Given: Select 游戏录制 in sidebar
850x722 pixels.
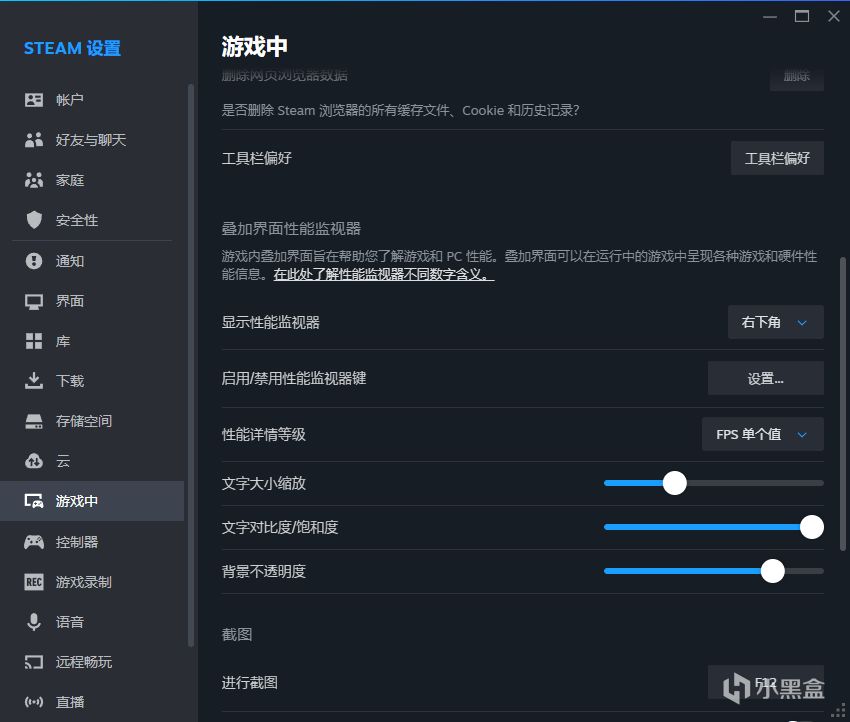Looking at the screenshot, I should 92,582.
